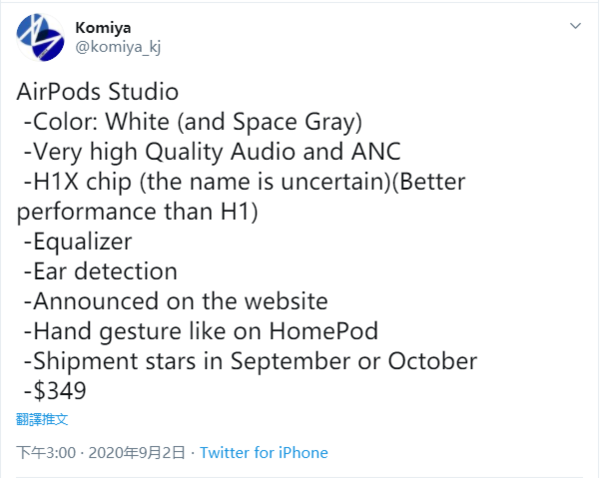Click the "Ear detection" line in tweet

pos(100,271)
